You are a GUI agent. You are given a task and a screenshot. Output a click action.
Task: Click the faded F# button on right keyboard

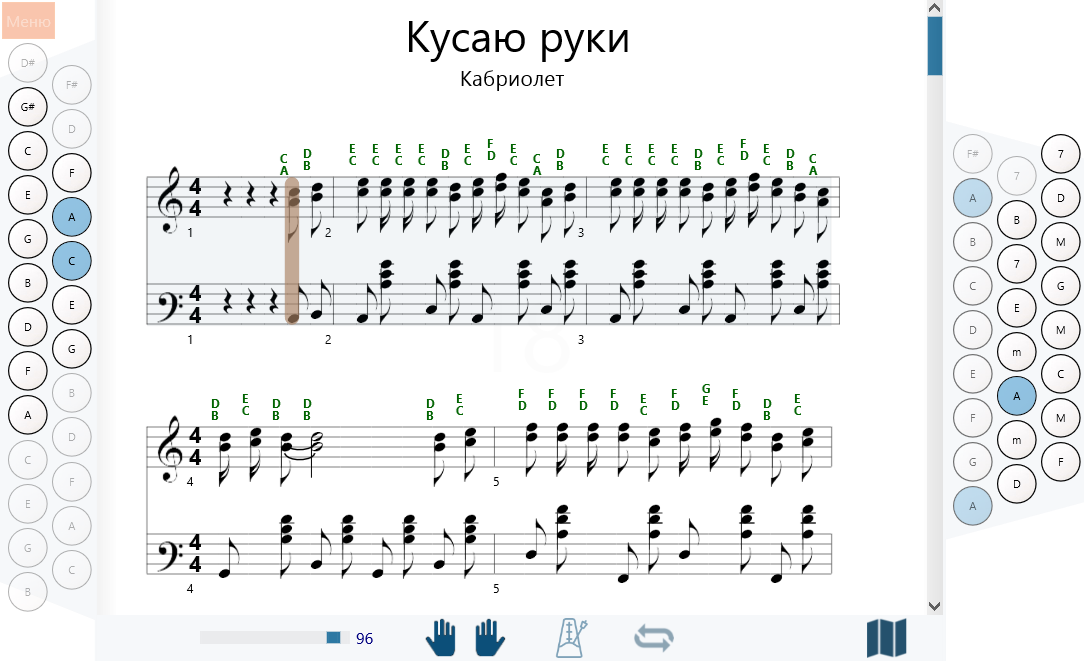coord(973,153)
